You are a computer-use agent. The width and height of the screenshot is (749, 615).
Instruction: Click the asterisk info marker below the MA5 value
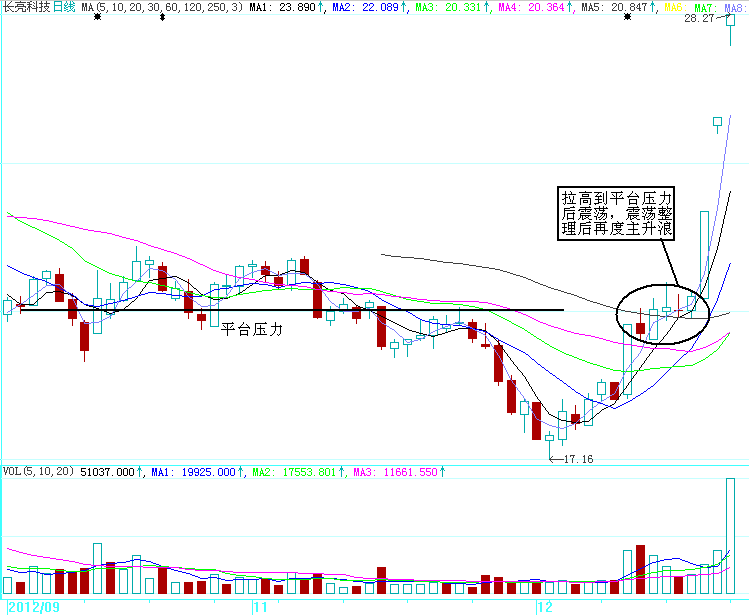[x=627, y=19]
